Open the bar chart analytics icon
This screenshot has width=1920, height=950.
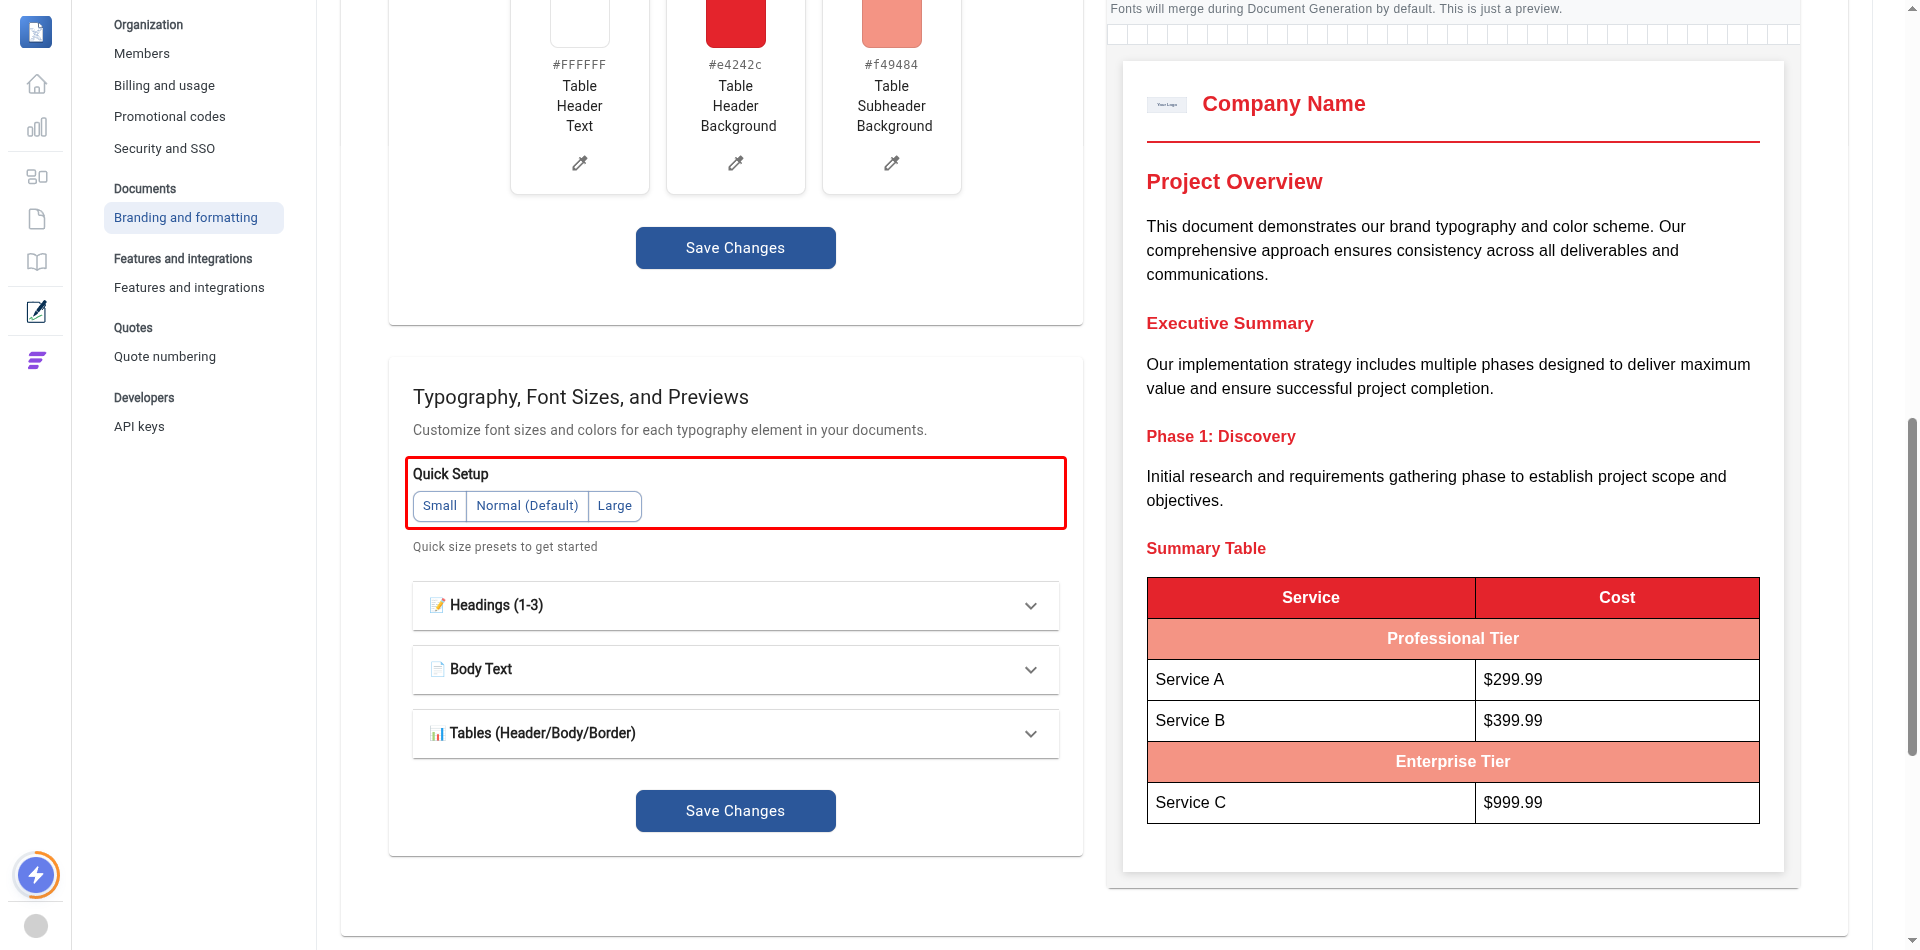tap(36, 127)
